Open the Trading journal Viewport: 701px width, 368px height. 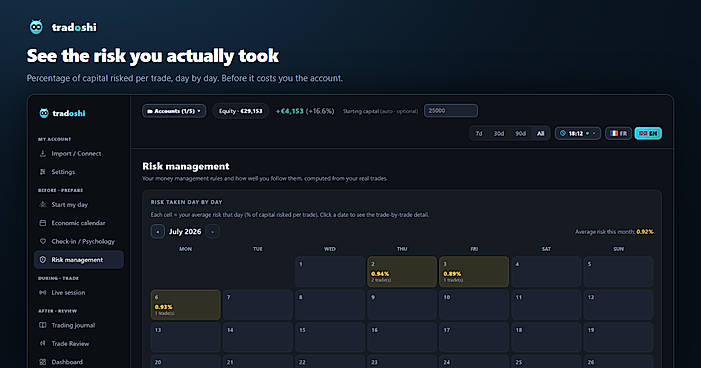point(79,325)
